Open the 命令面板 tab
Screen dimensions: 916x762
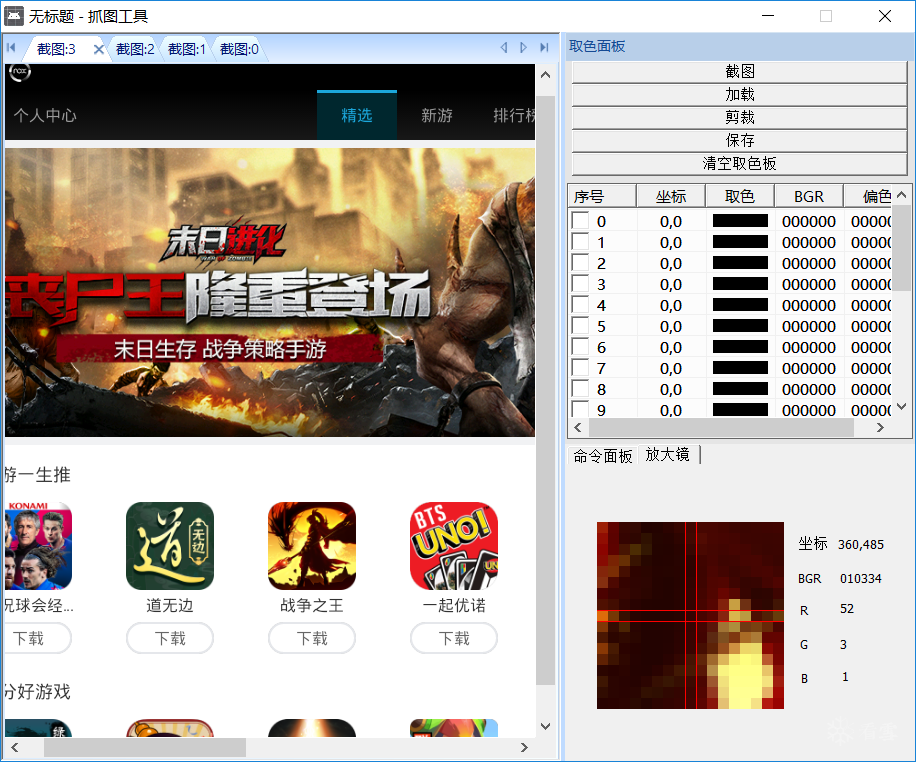tap(603, 456)
